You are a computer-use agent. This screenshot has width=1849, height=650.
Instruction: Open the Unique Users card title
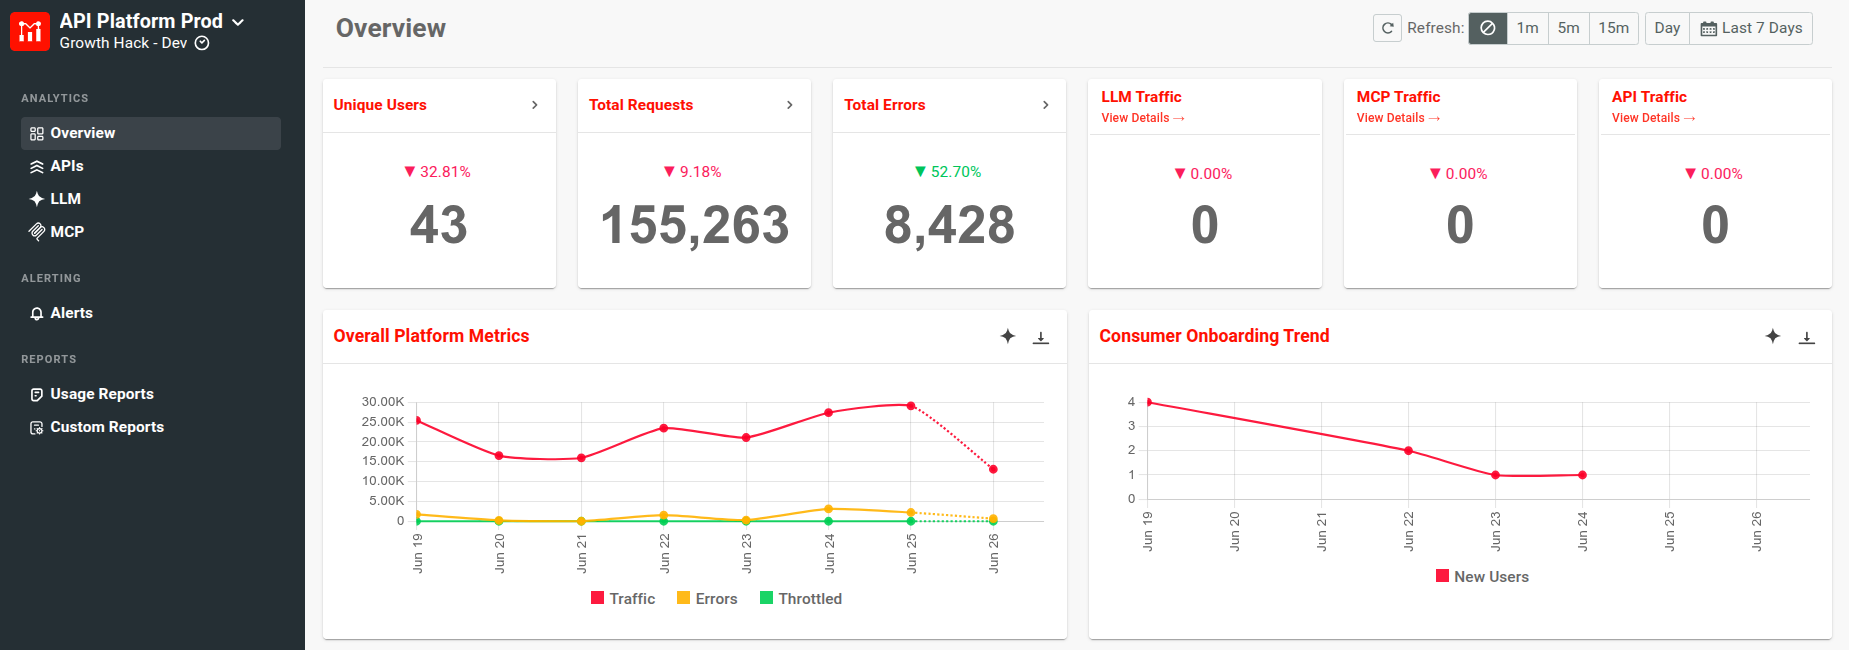pos(380,105)
